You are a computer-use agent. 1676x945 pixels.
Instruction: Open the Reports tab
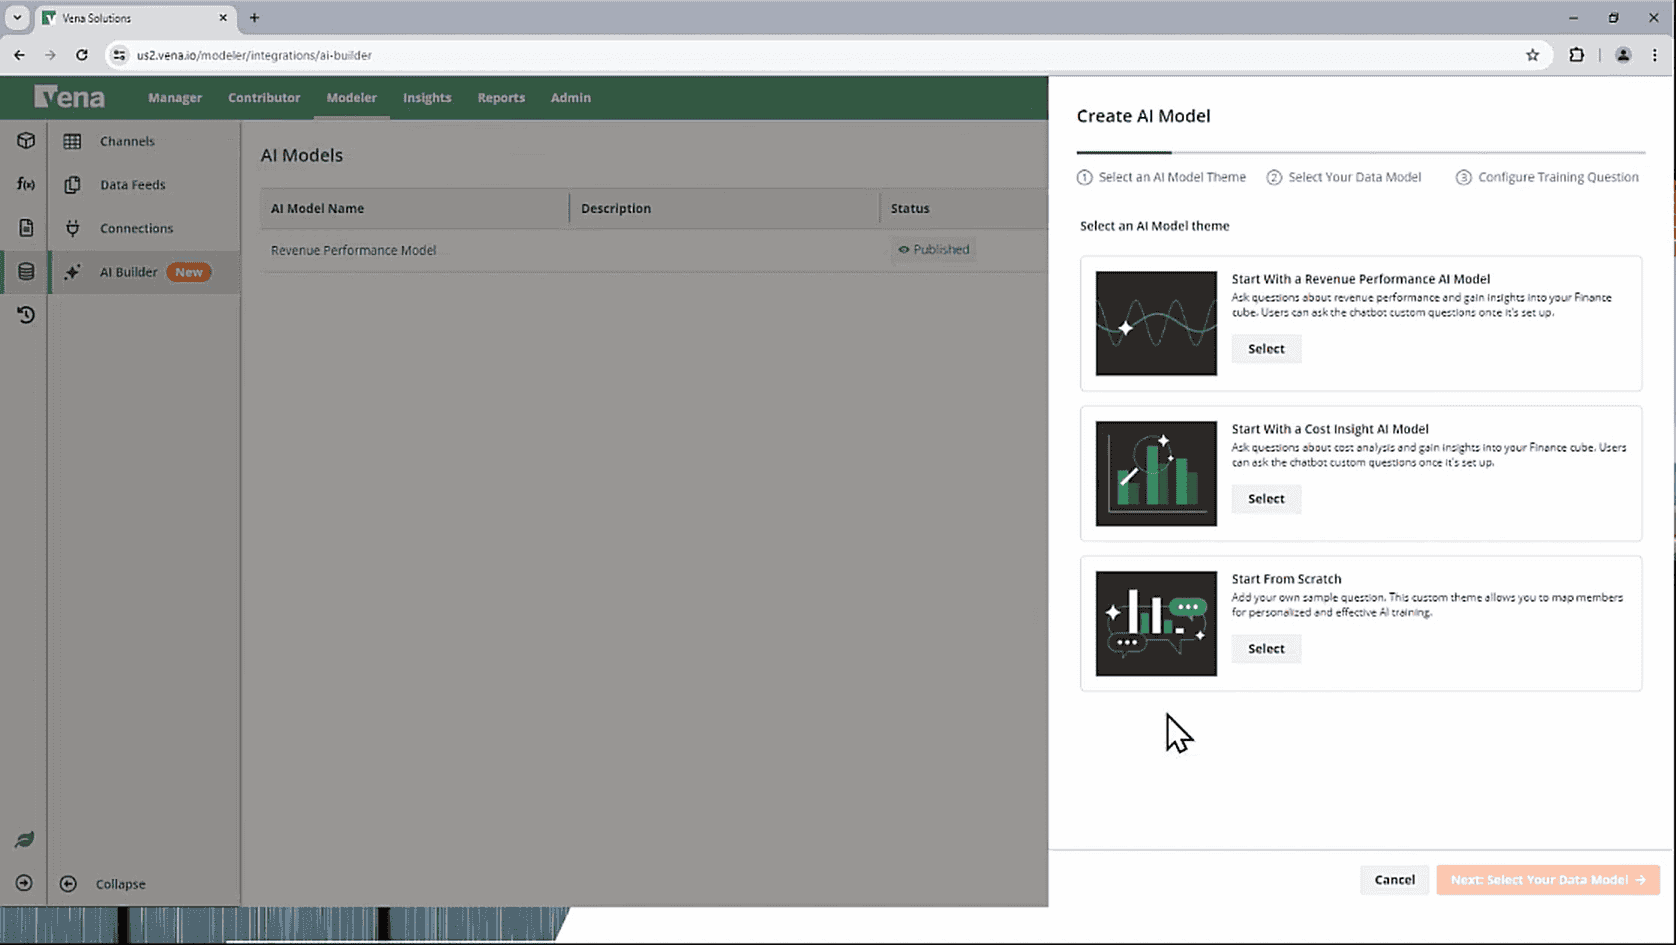click(x=500, y=97)
